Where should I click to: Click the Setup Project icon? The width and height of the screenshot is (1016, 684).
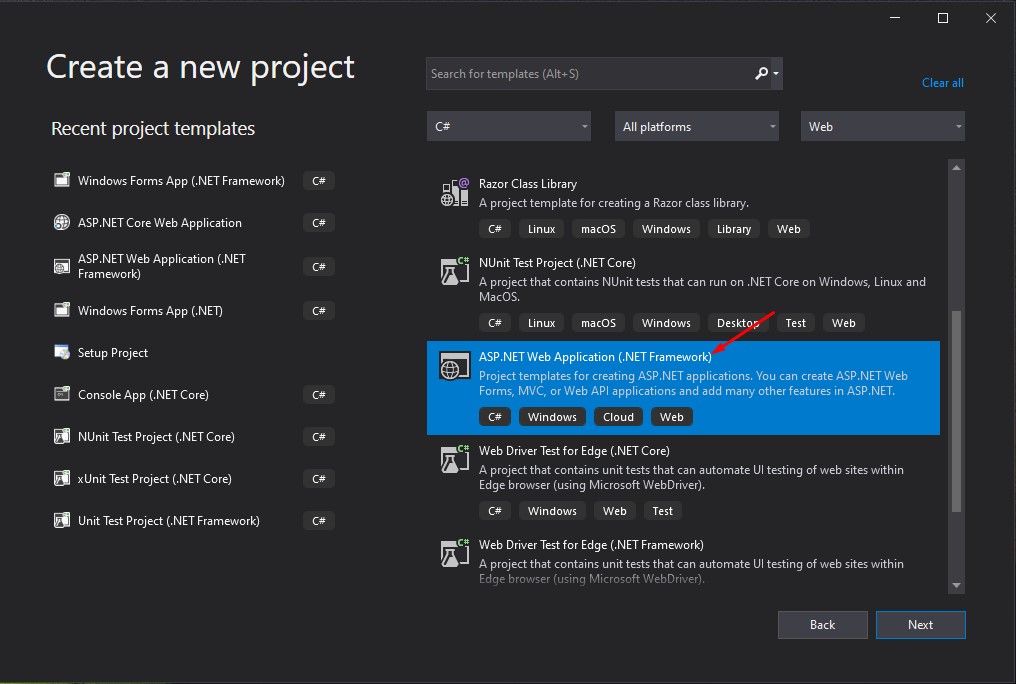click(61, 352)
